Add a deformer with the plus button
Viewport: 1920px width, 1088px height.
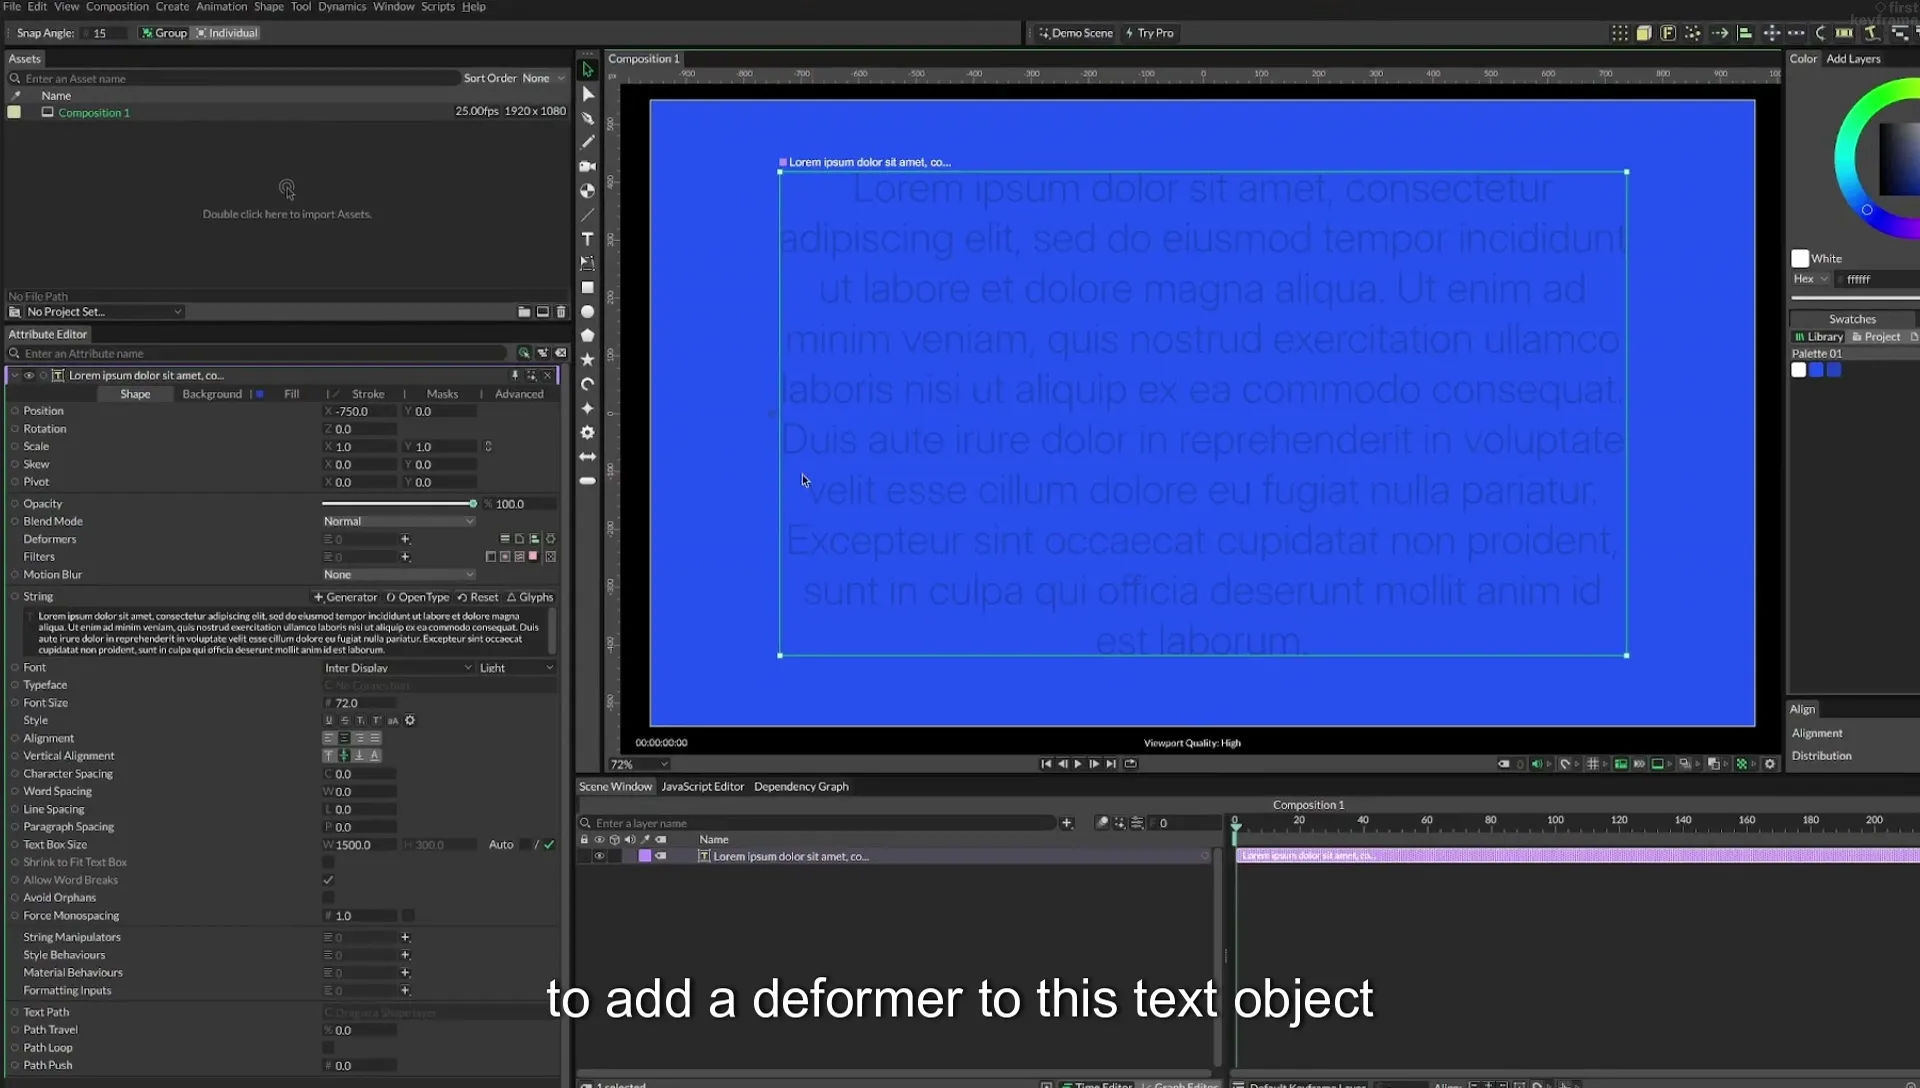pyautogui.click(x=405, y=539)
